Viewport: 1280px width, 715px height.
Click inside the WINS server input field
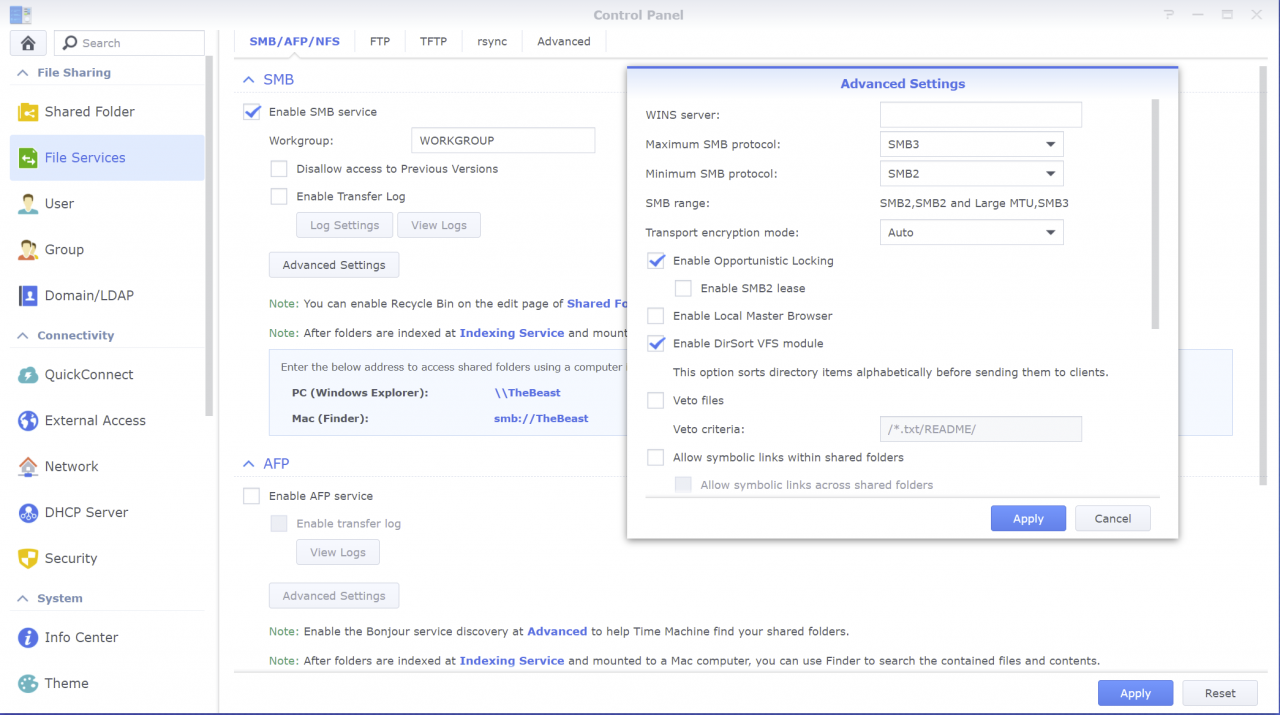pyautogui.click(x=980, y=114)
